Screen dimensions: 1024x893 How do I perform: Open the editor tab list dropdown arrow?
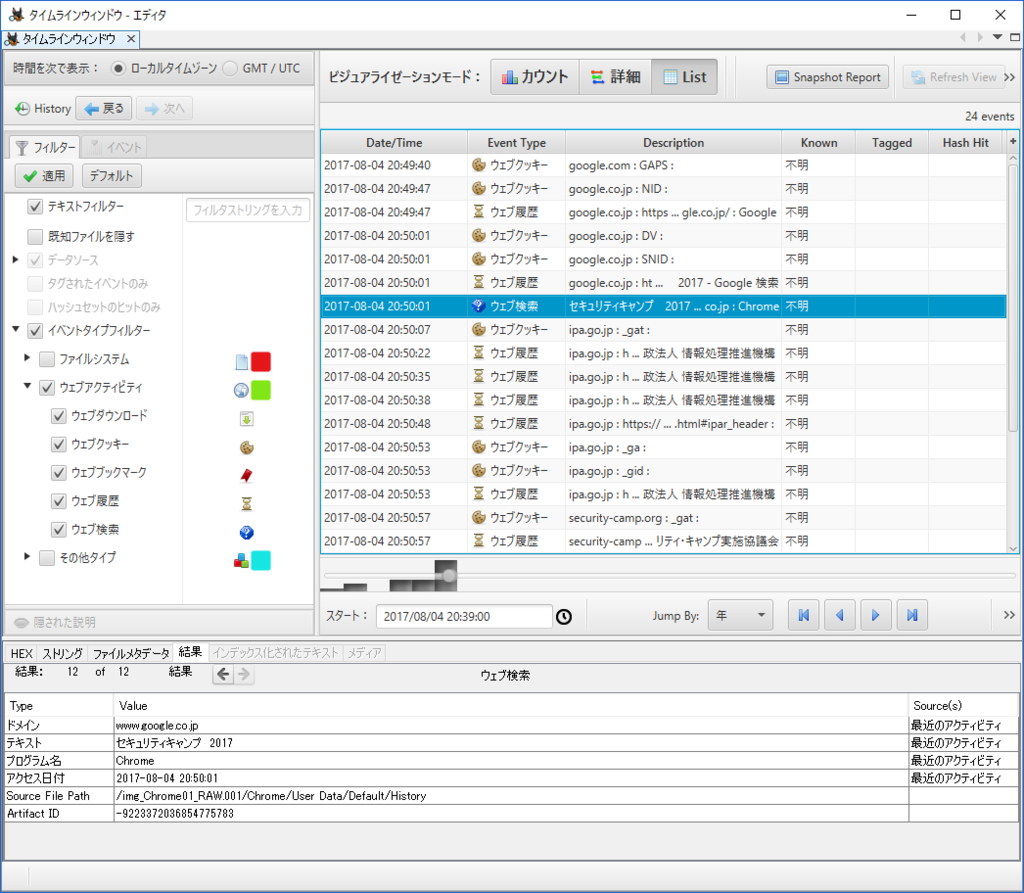pyautogui.click(x=997, y=37)
